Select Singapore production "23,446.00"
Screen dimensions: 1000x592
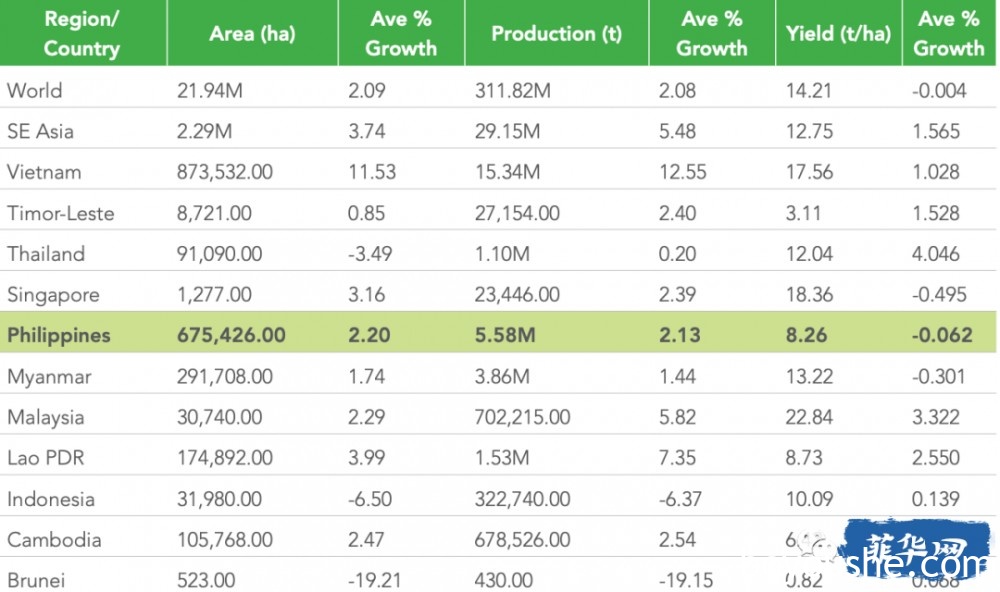coord(517,295)
